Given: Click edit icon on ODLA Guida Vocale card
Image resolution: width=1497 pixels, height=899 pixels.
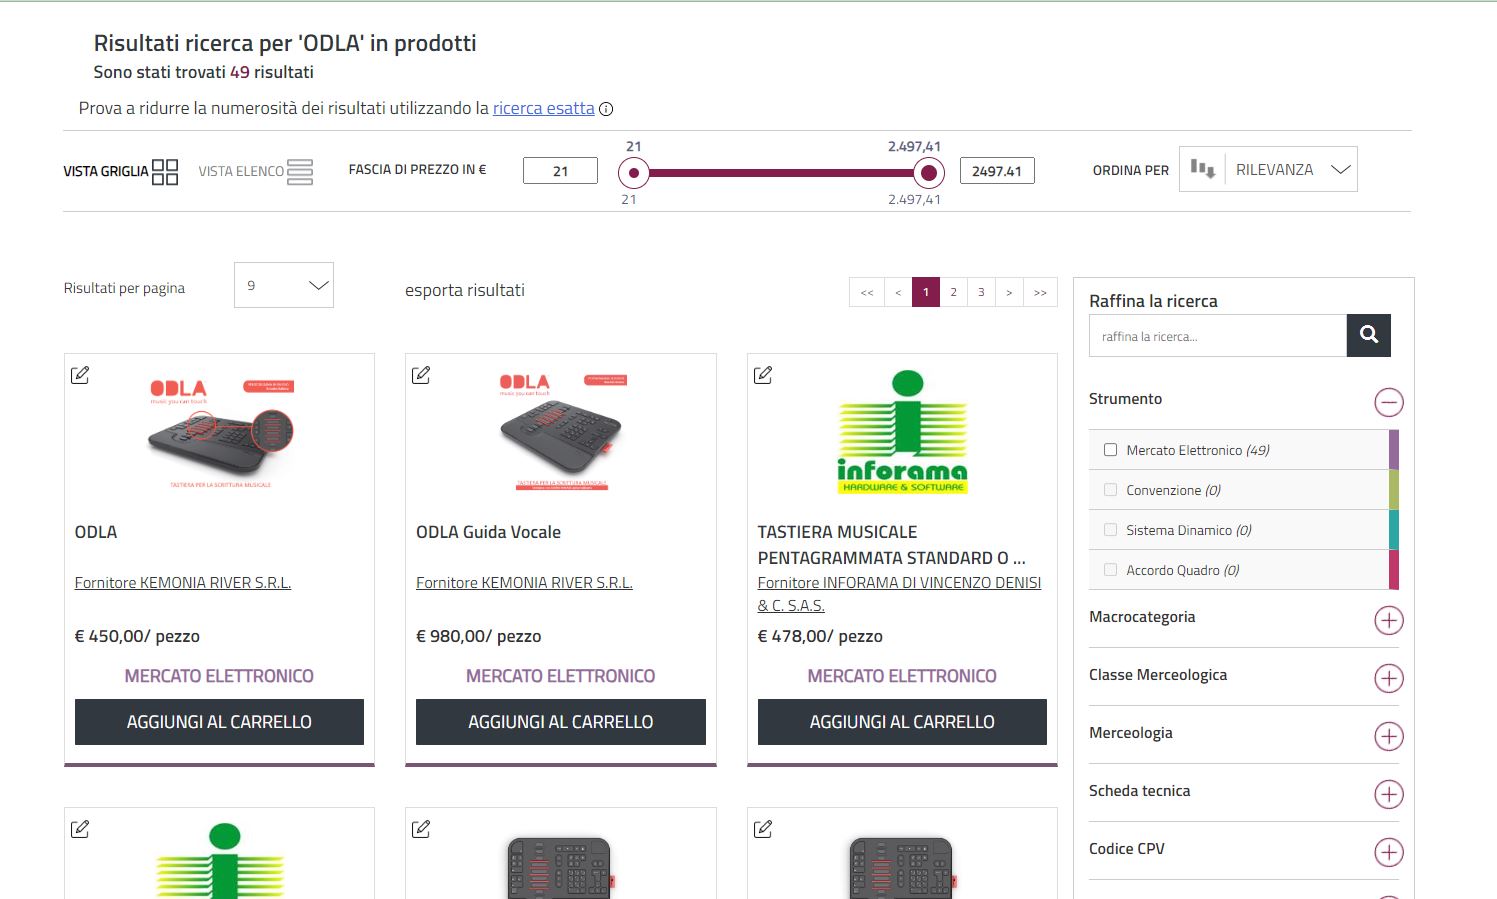Looking at the screenshot, I should [421, 375].
